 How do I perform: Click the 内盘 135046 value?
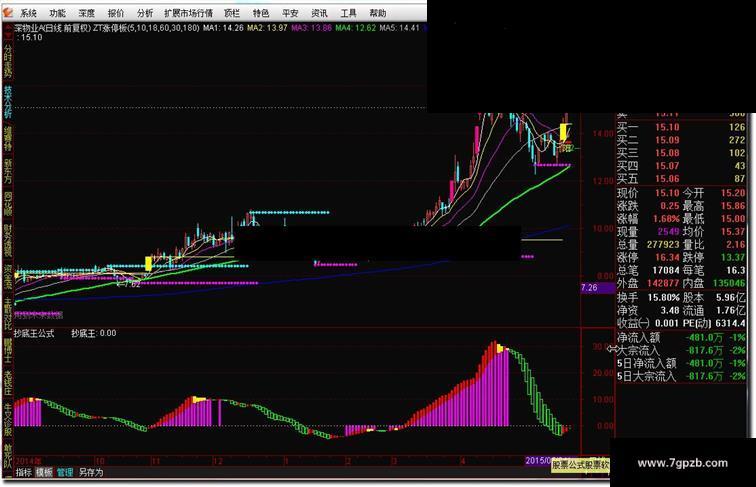tap(729, 284)
